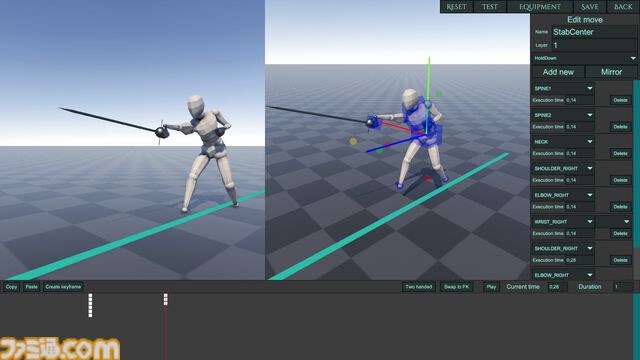The image size is (640, 360).
Task: Click the Add new button
Action: pyautogui.click(x=558, y=72)
